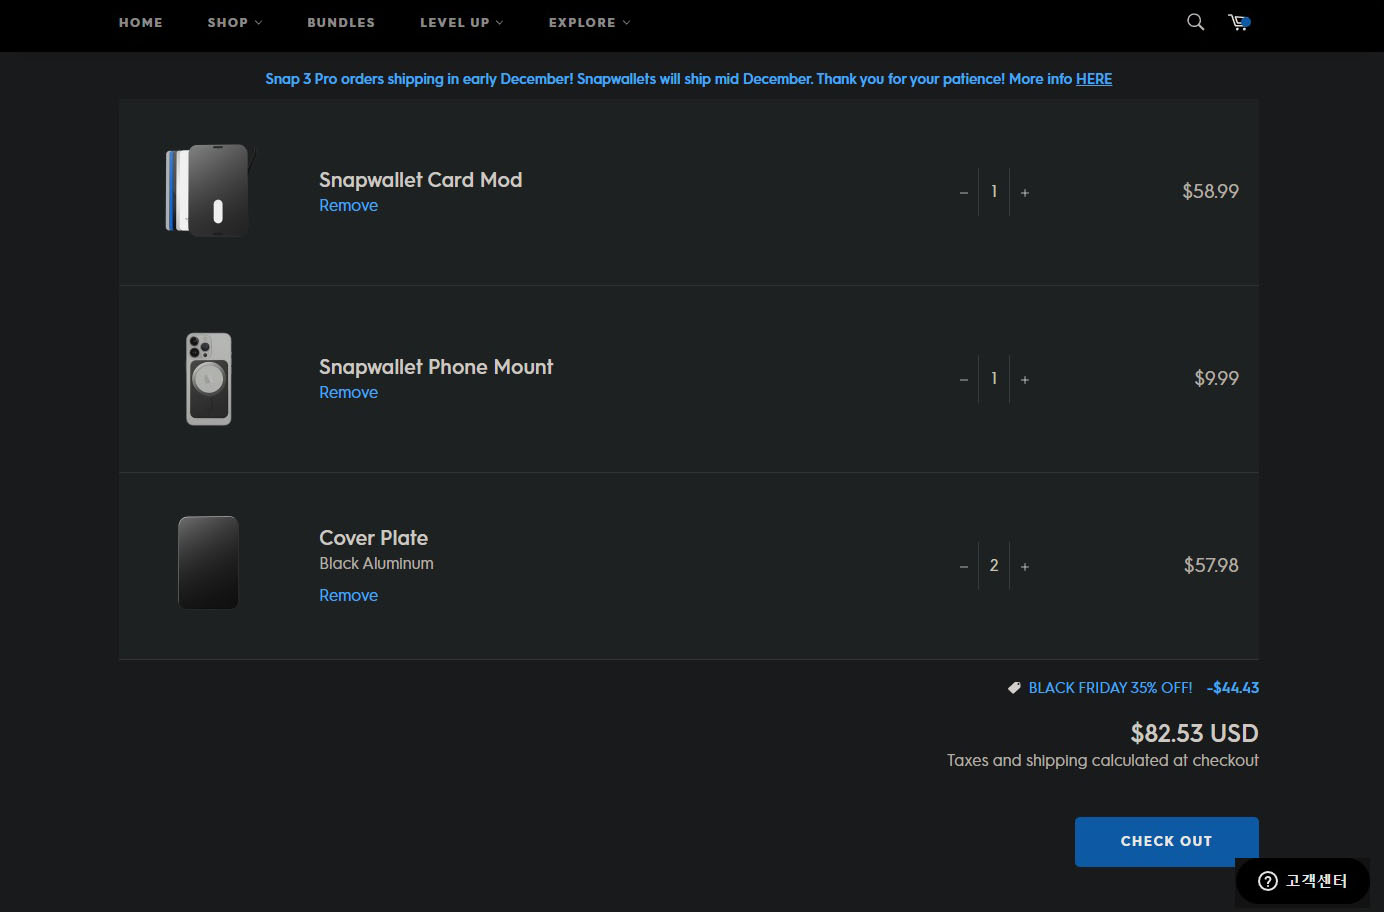The image size is (1384, 912).
Task: Increase Snapwallet Card Mod quantity
Action: [x=1025, y=192]
